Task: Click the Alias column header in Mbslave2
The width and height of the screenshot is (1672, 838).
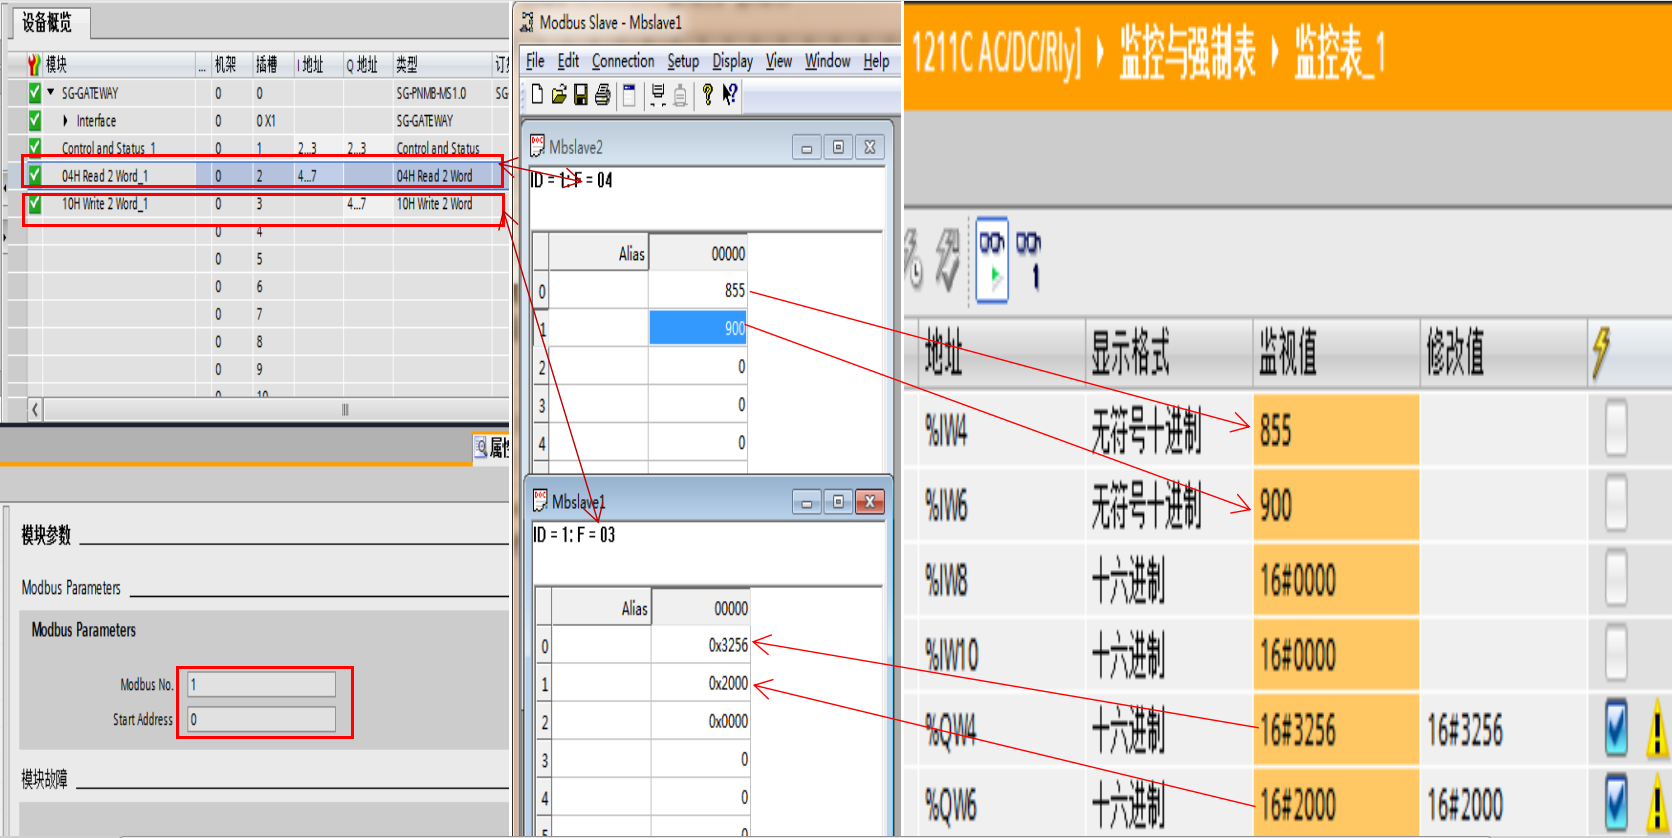Action: pyautogui.click(x=598, y=253)
